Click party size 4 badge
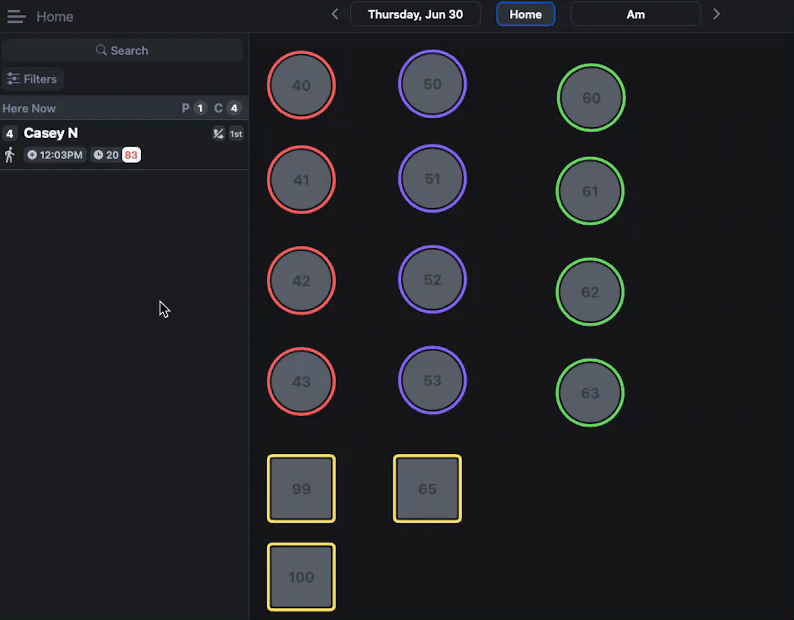 (x=10, y=134)
